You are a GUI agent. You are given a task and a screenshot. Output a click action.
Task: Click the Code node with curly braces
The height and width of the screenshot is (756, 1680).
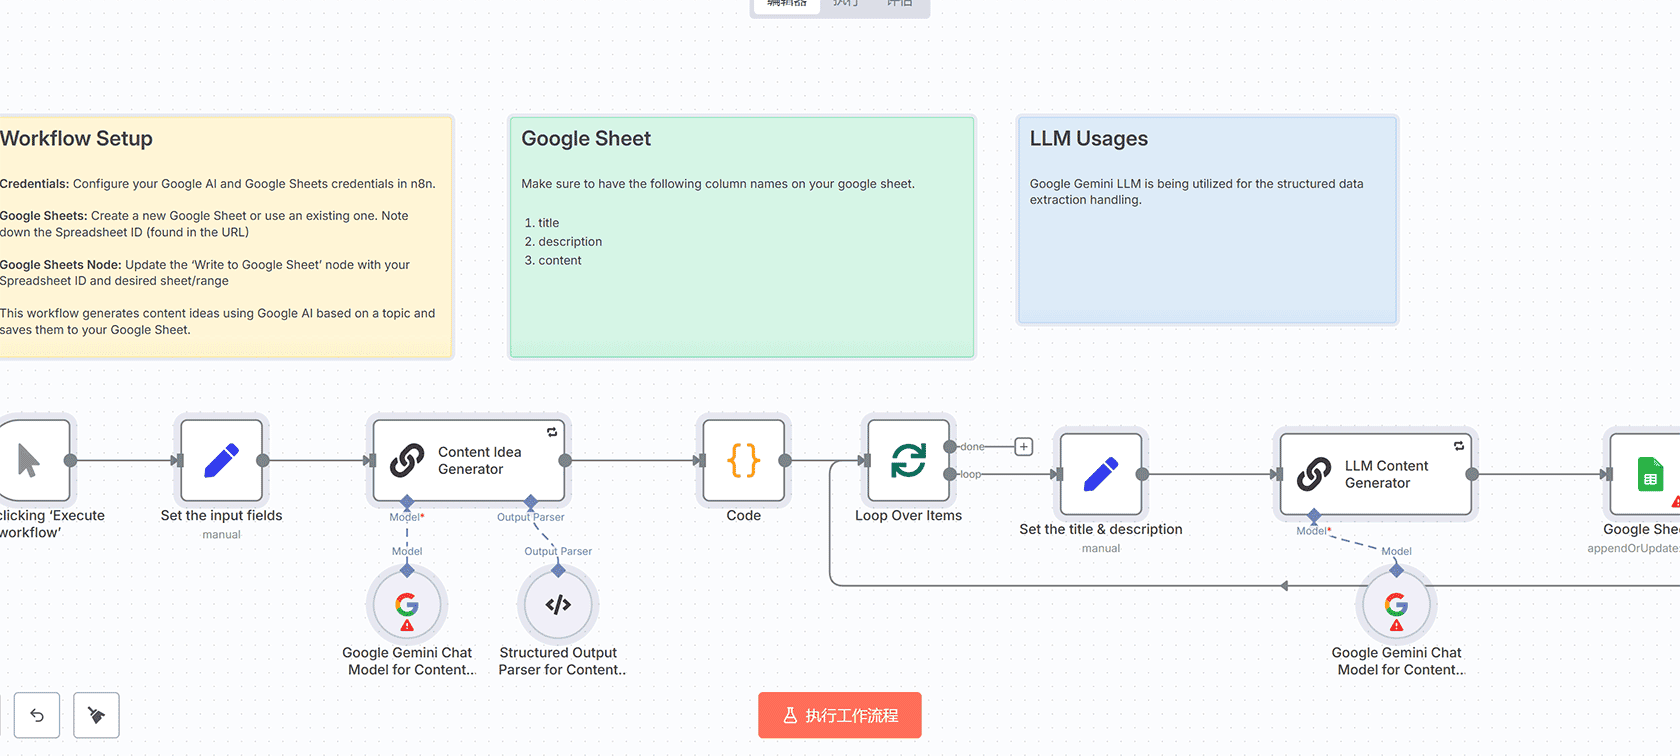743,460
